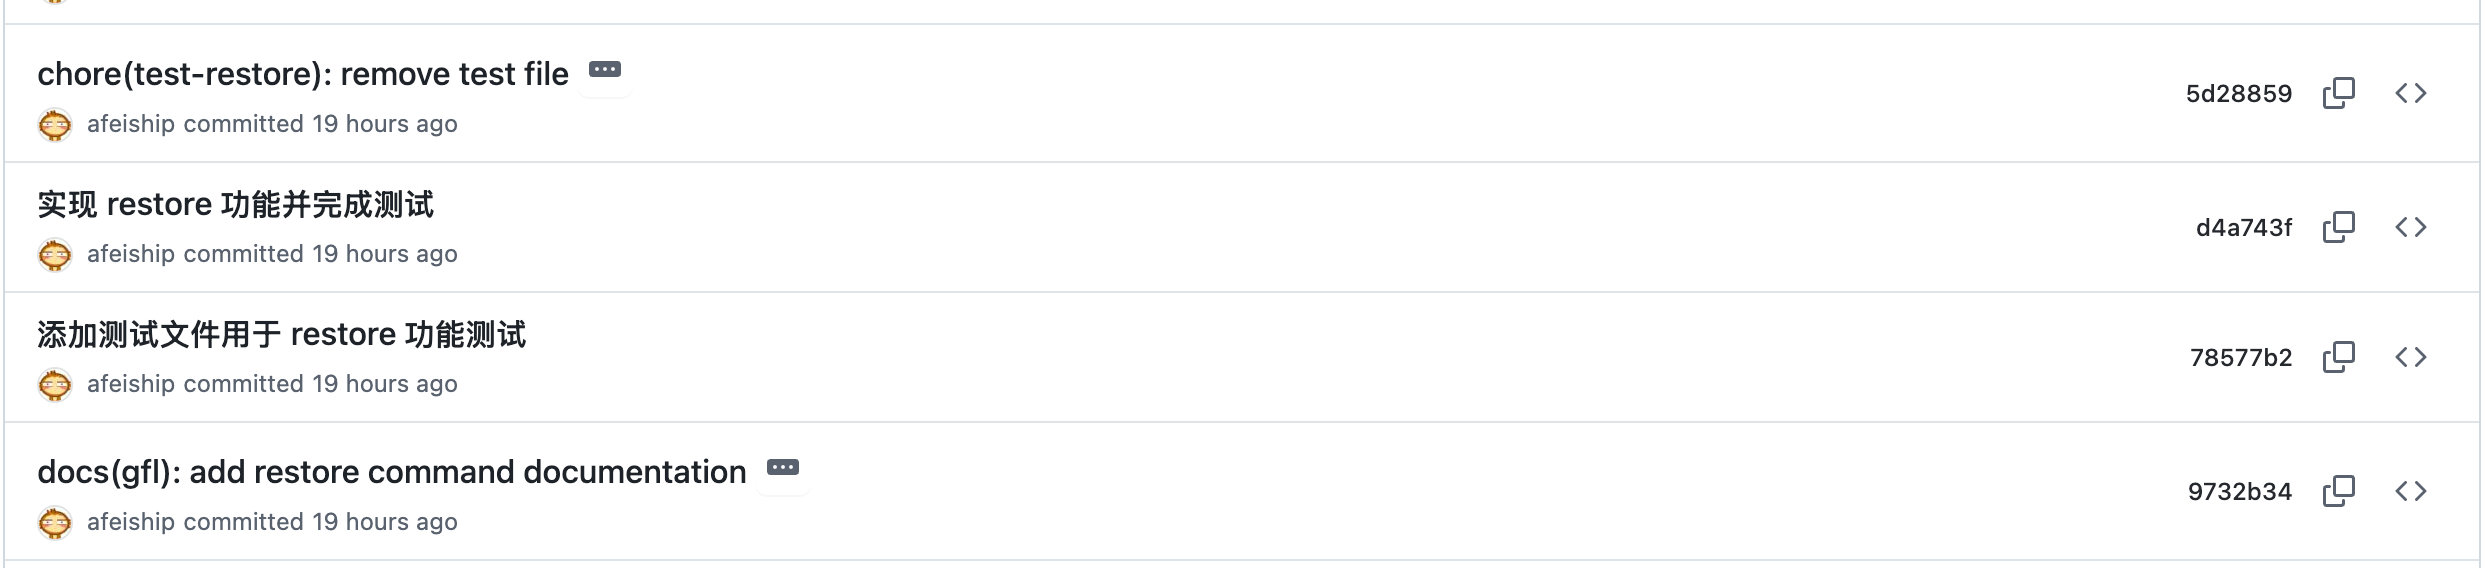2486x568 pixels.
Task: Open commit "chore(test-restore): remove test file"
Action: point(302,74)
